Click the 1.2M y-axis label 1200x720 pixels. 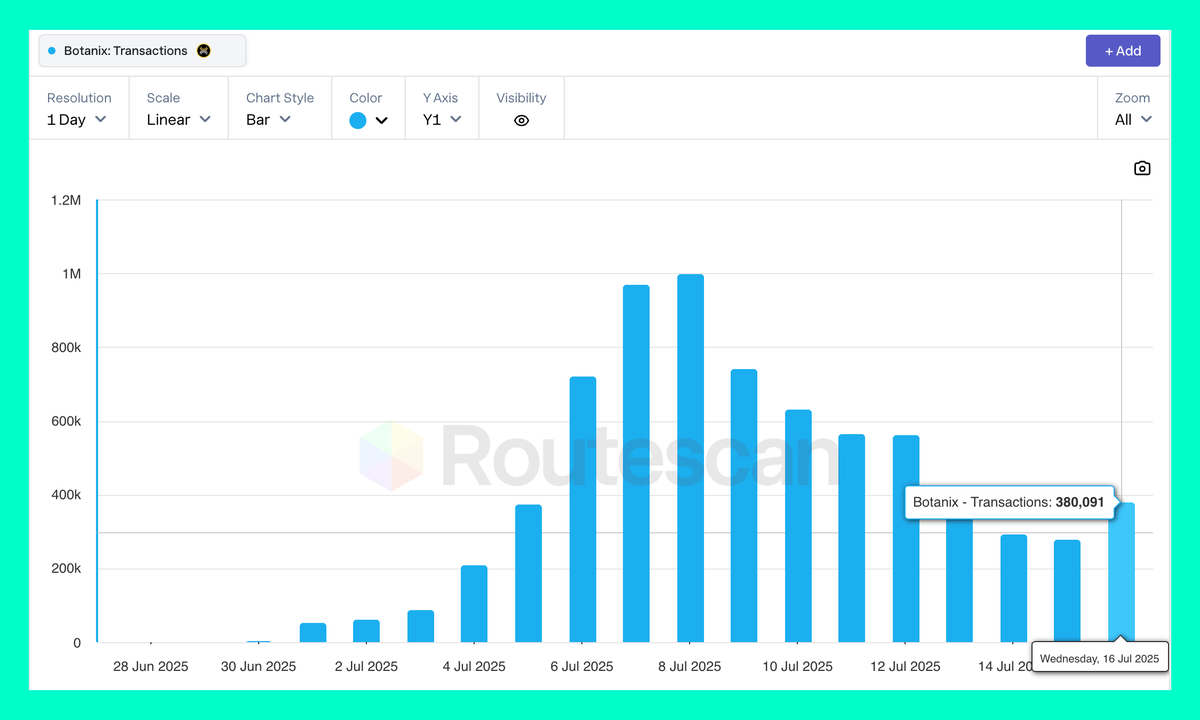pyautogui.click(x=66, y=200)
